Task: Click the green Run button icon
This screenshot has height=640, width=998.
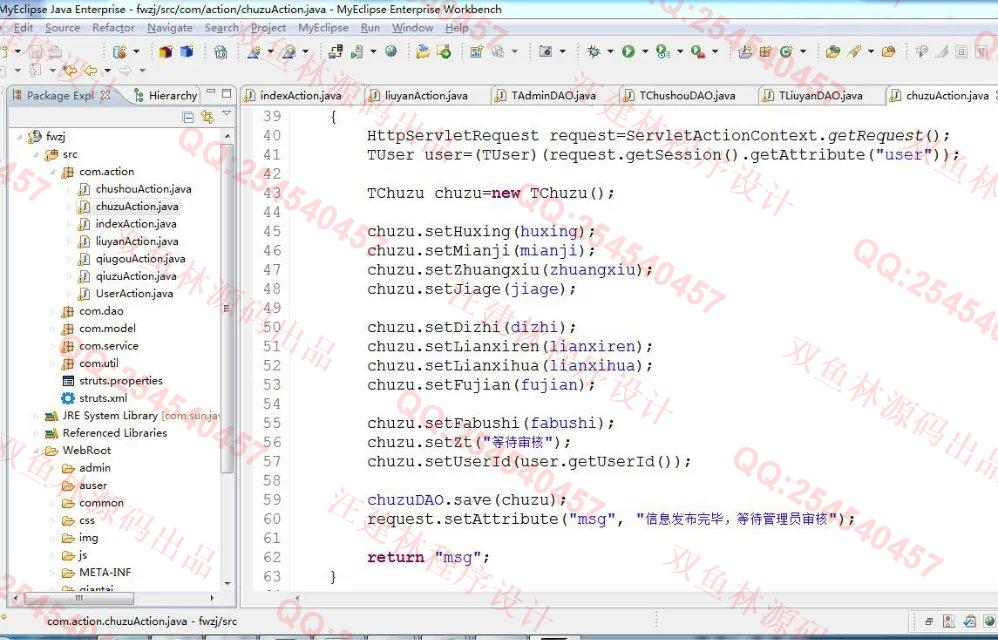Action: coord(628,52)
